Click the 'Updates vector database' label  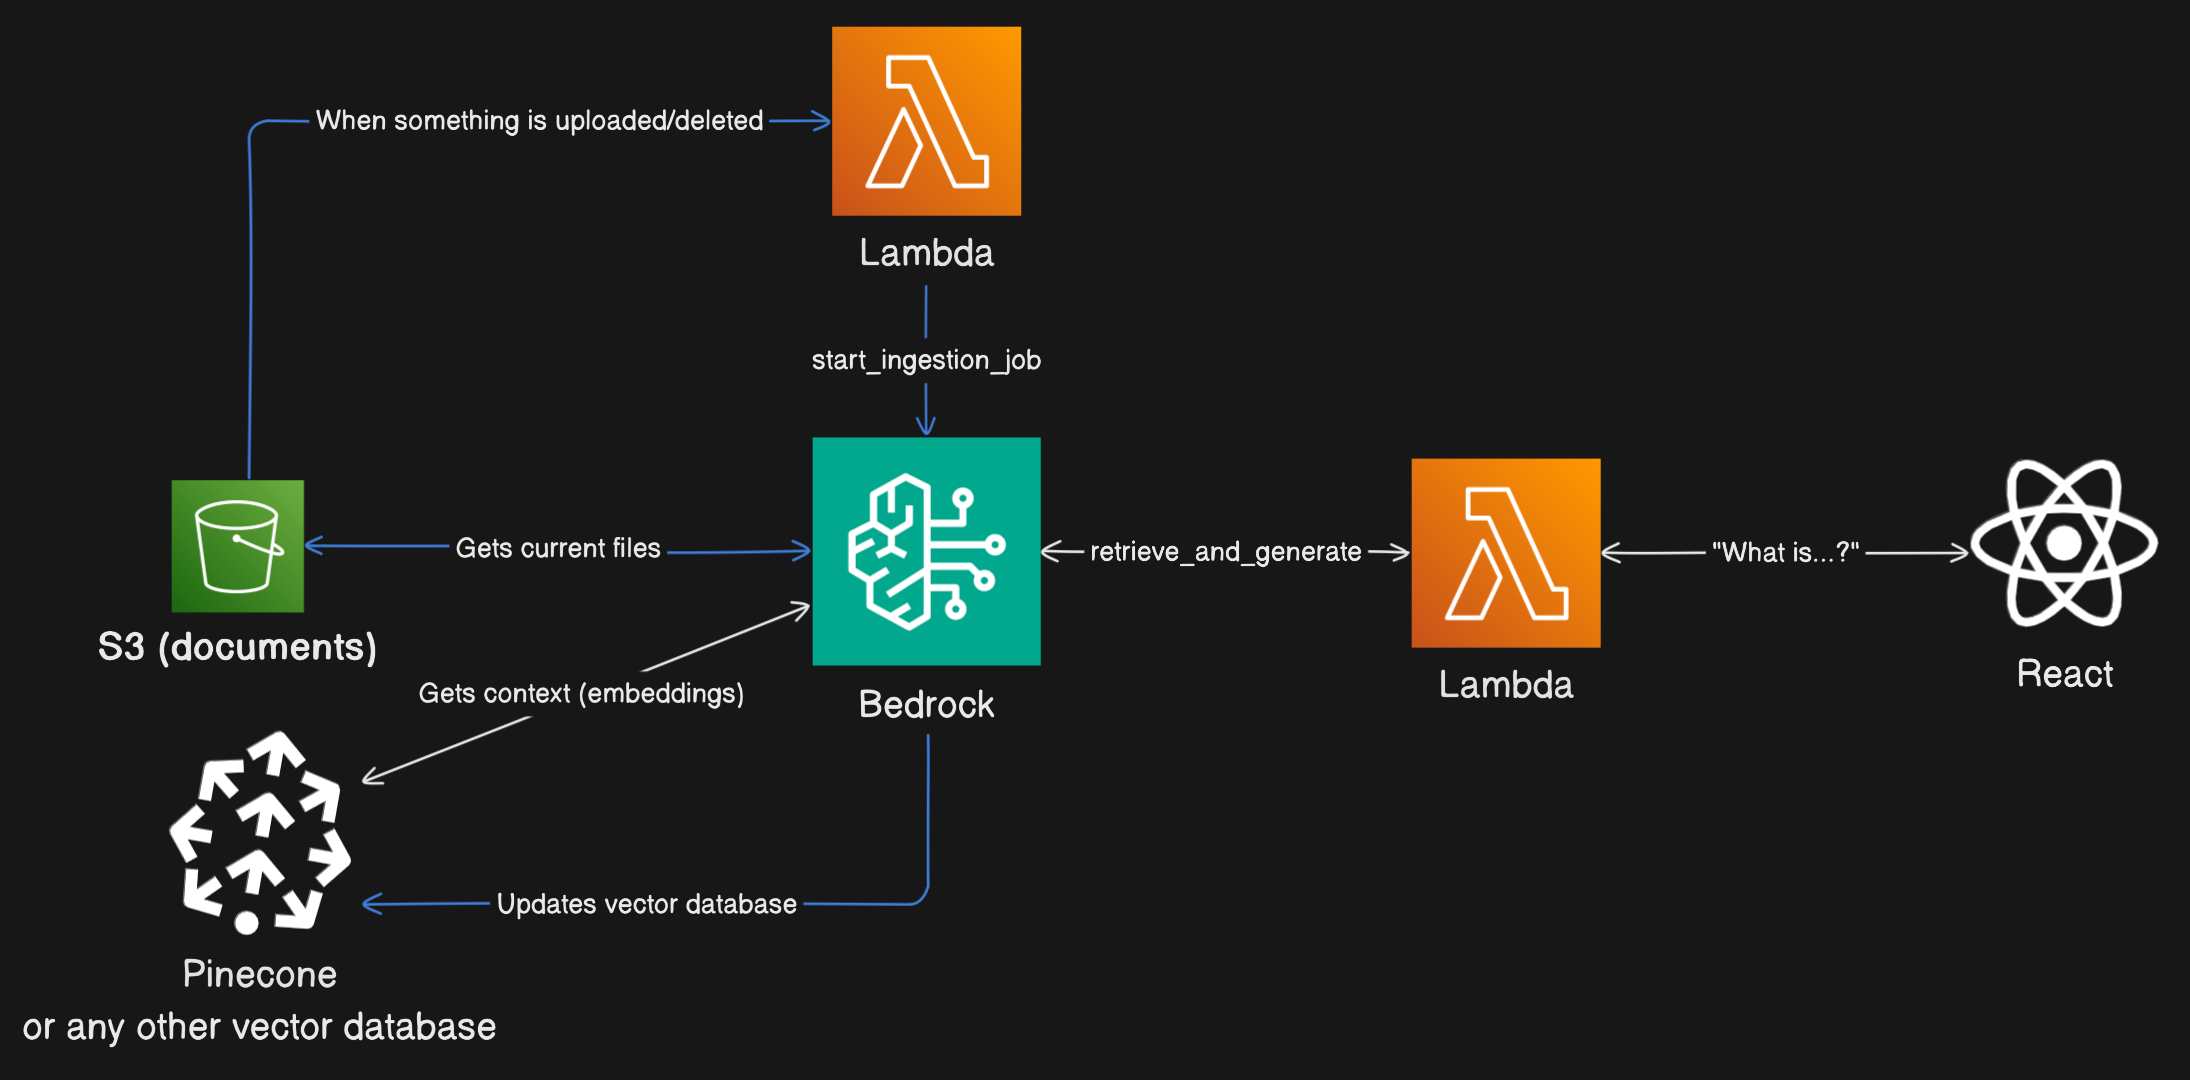click(x=646, y=904)
